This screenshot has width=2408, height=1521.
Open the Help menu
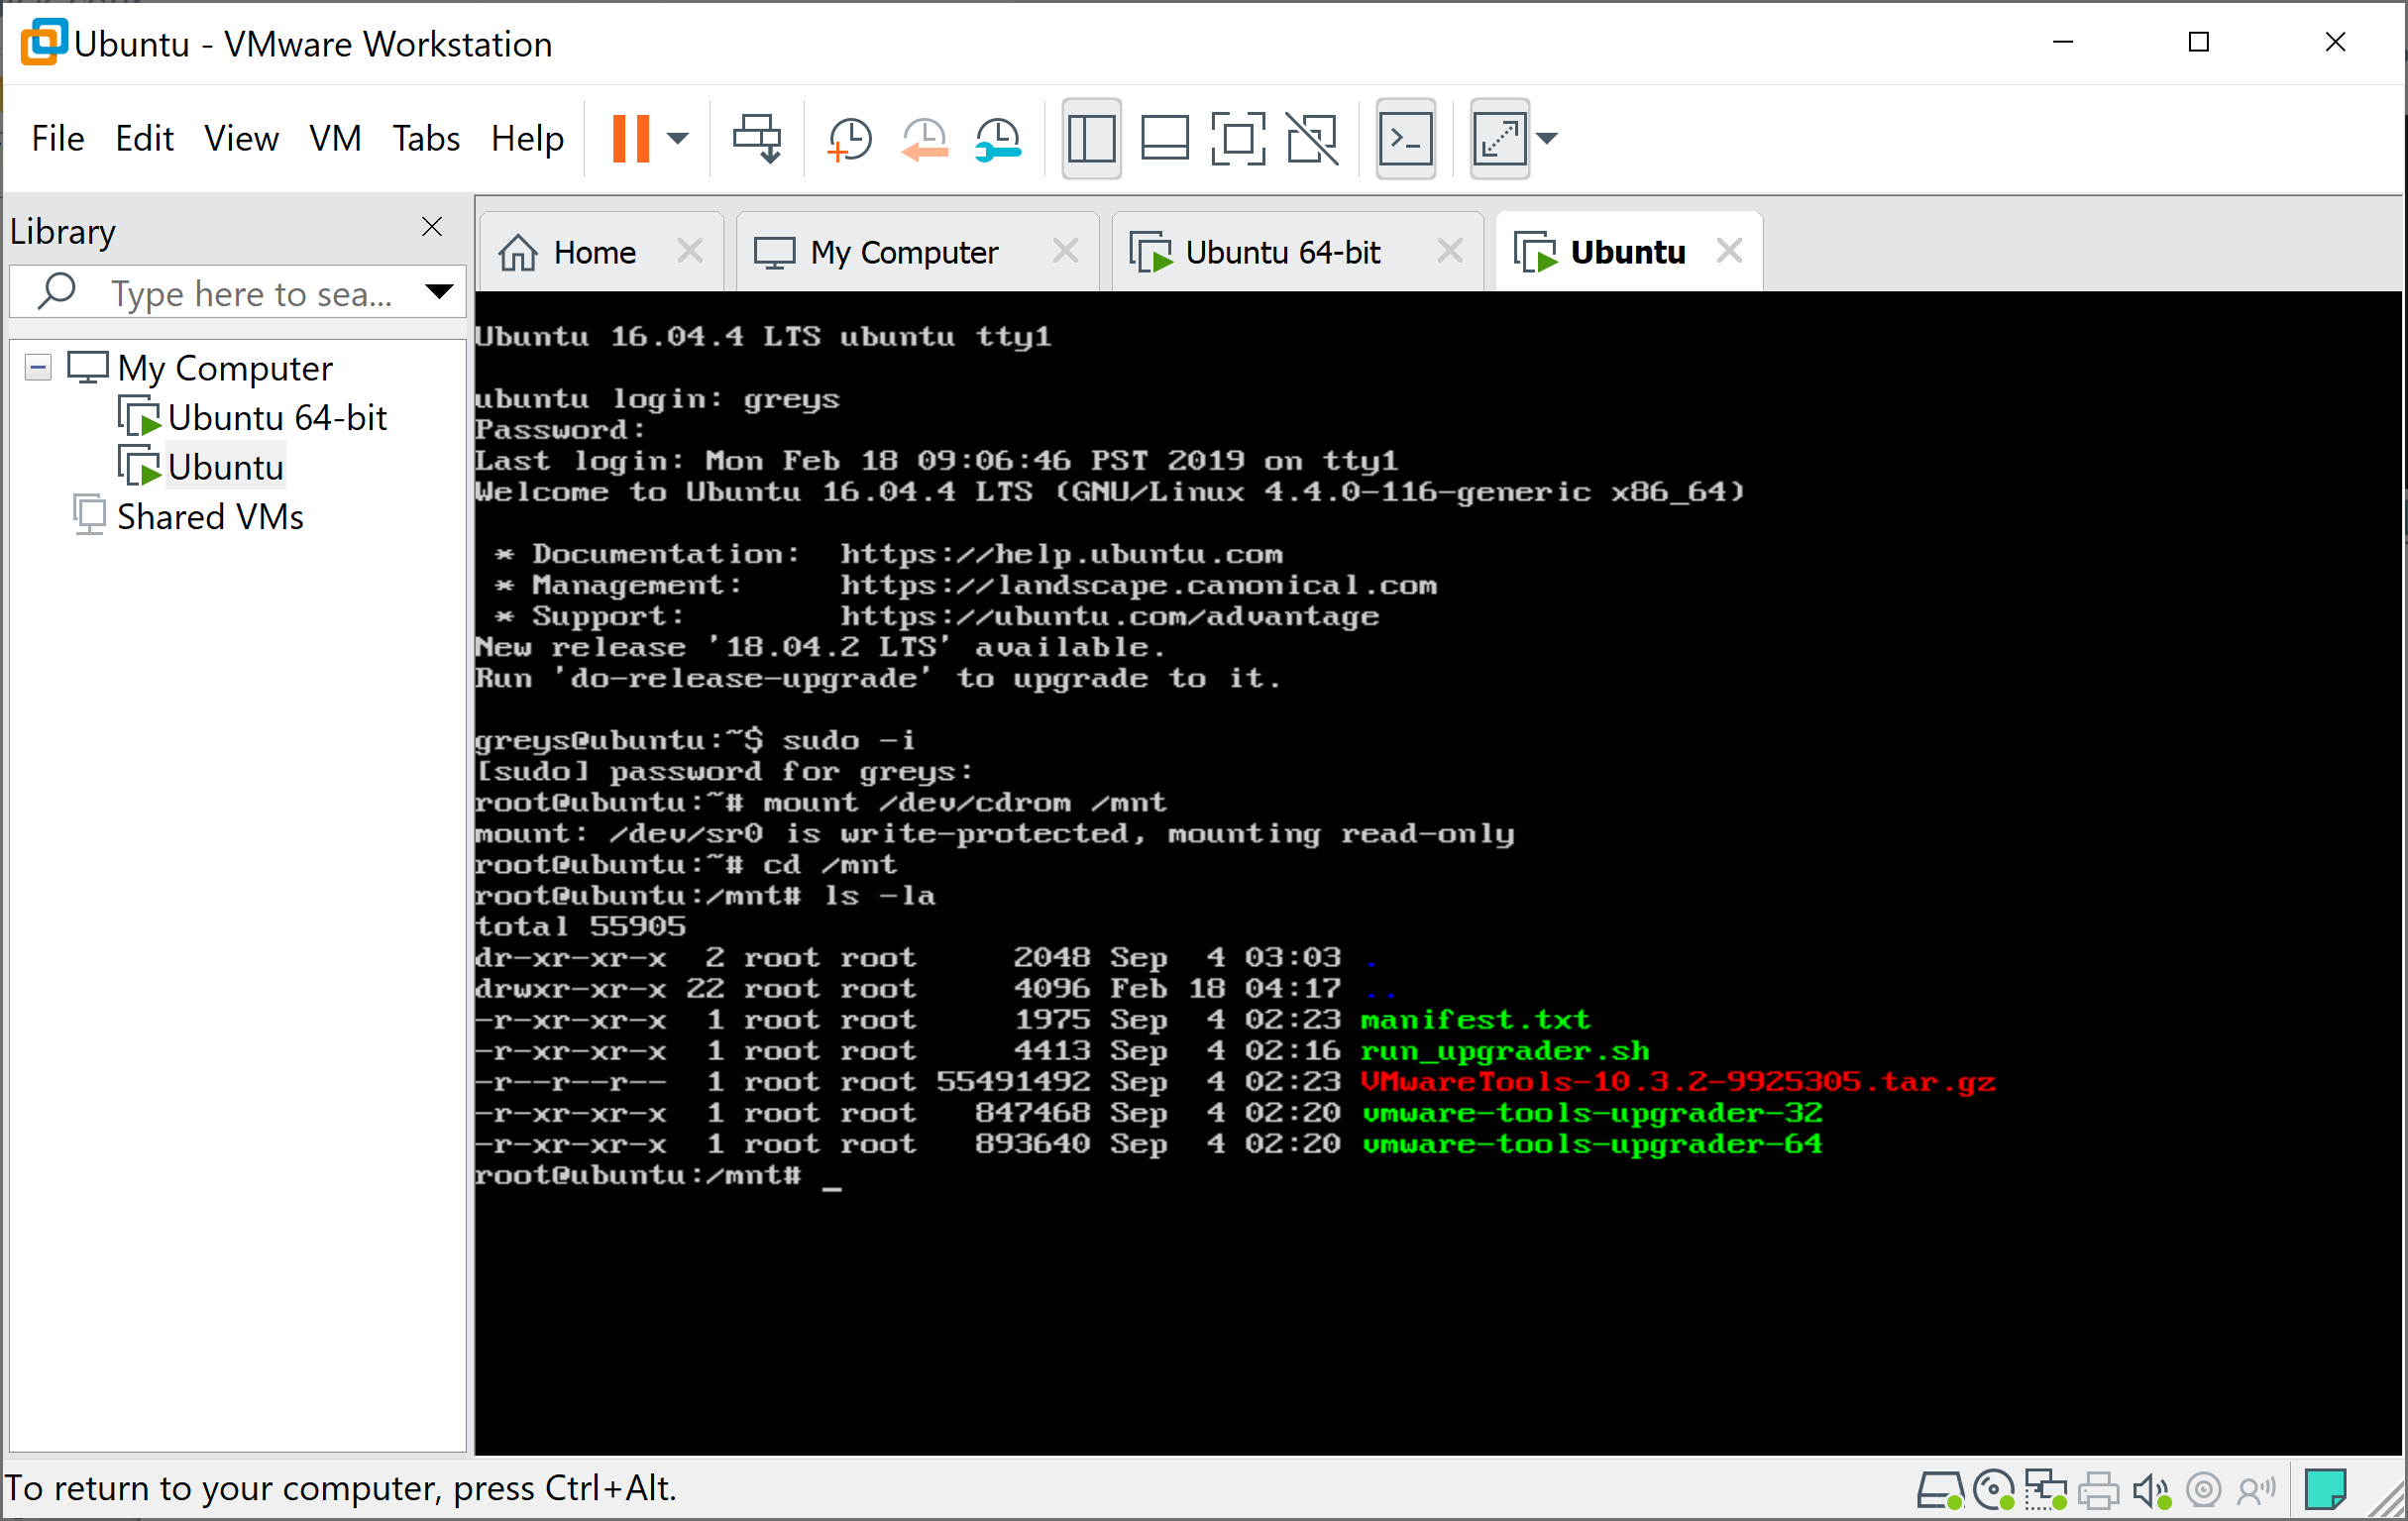click(x=527, y=138)
